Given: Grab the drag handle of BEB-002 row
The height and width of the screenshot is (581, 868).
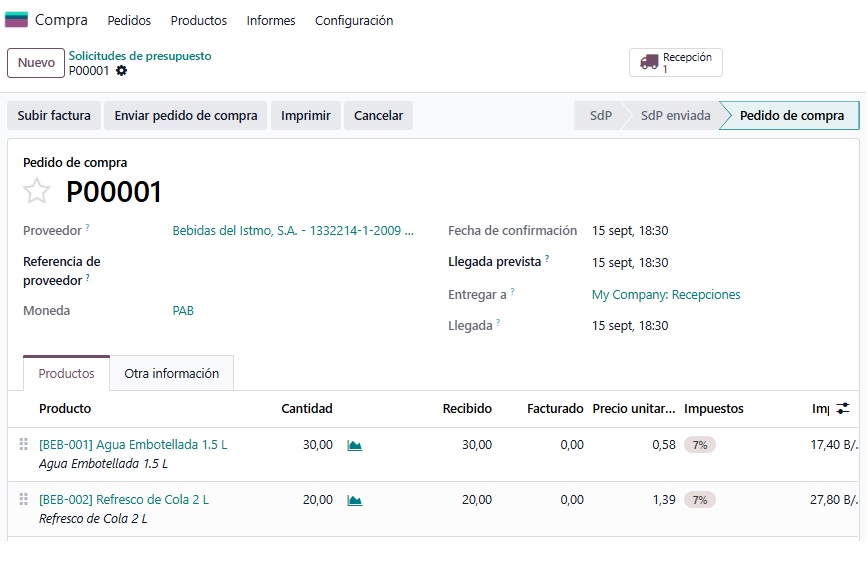Looking at the screenshot, I should [23, 500].
